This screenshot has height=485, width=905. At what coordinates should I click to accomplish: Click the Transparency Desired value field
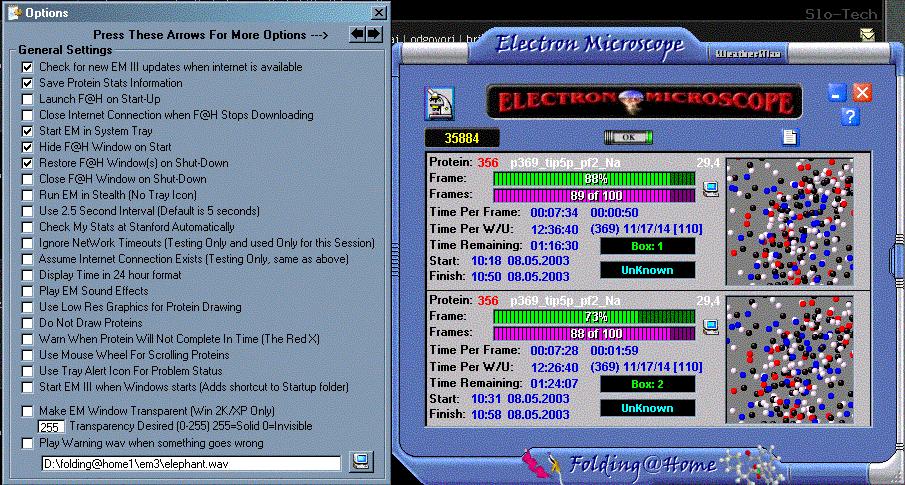[51, 427]
